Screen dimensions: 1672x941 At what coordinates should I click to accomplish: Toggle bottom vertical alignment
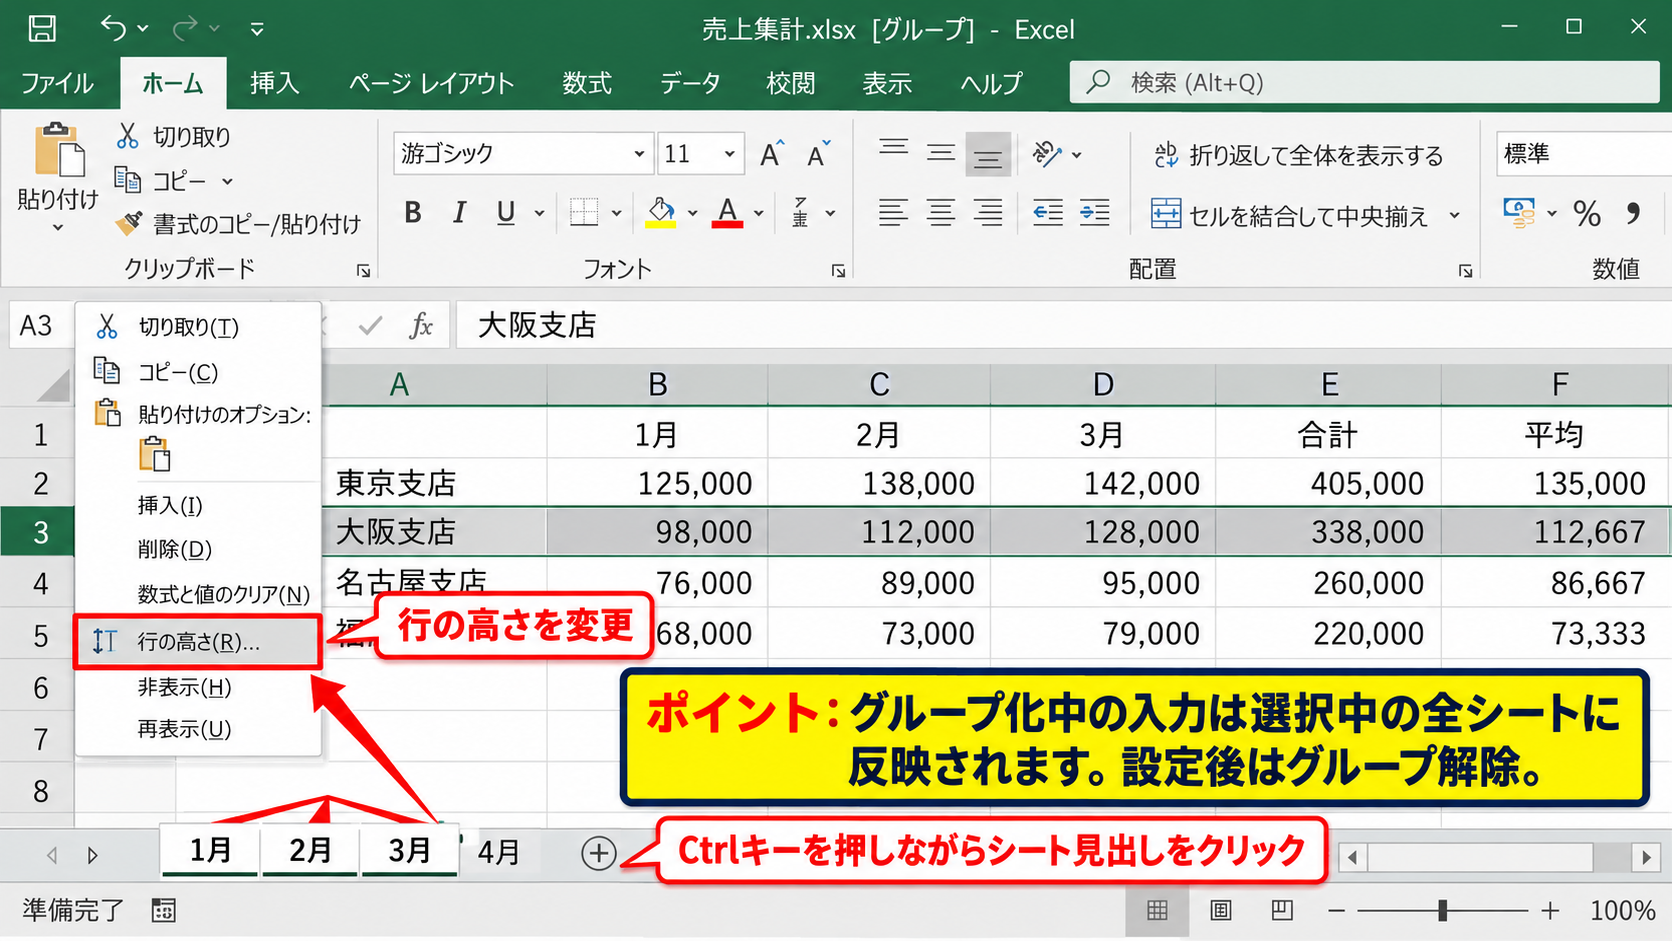point(988,154)
